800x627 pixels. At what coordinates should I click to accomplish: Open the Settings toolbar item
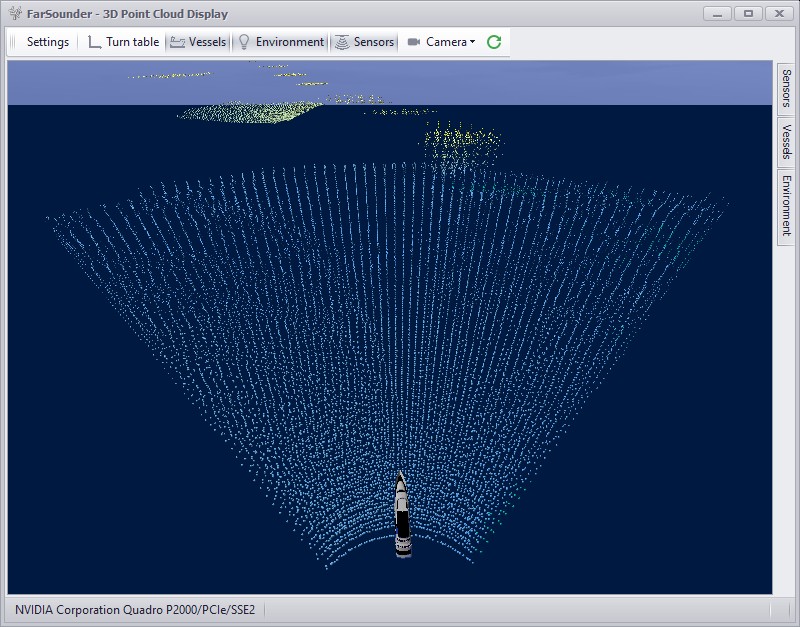47,42
